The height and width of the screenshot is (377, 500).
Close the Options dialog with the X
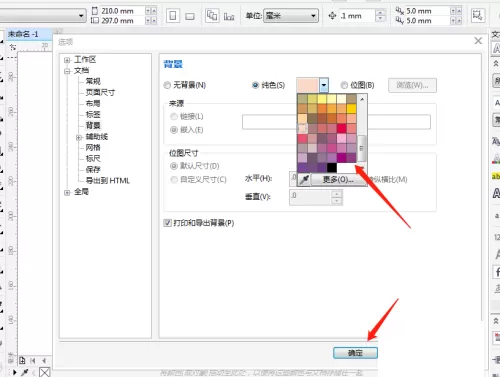[x=478, y=41]
